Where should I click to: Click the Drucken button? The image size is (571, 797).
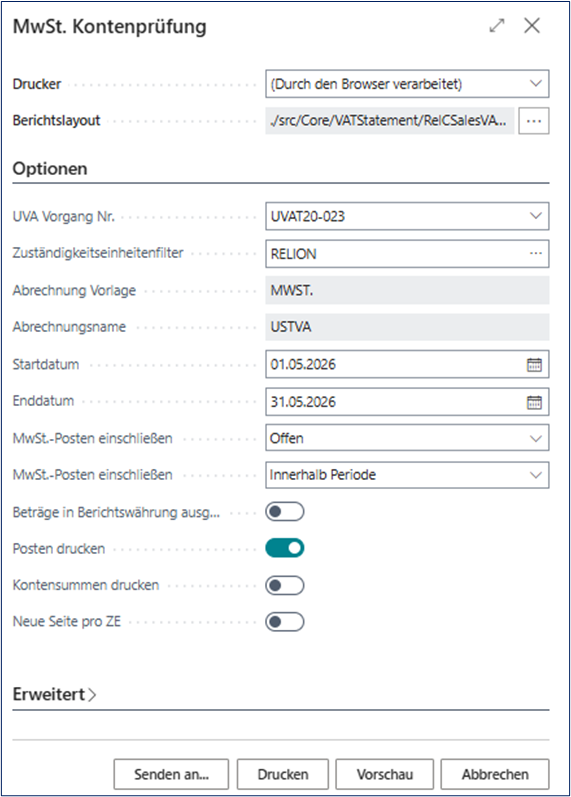[x=283, y=774]
